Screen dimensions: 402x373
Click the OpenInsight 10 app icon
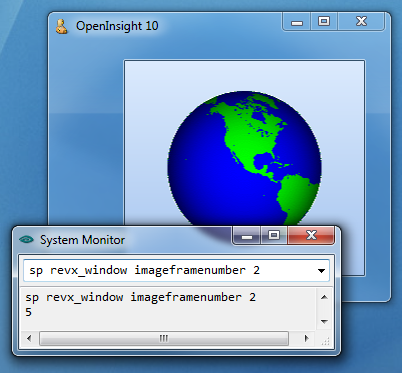tap(61, 26)
